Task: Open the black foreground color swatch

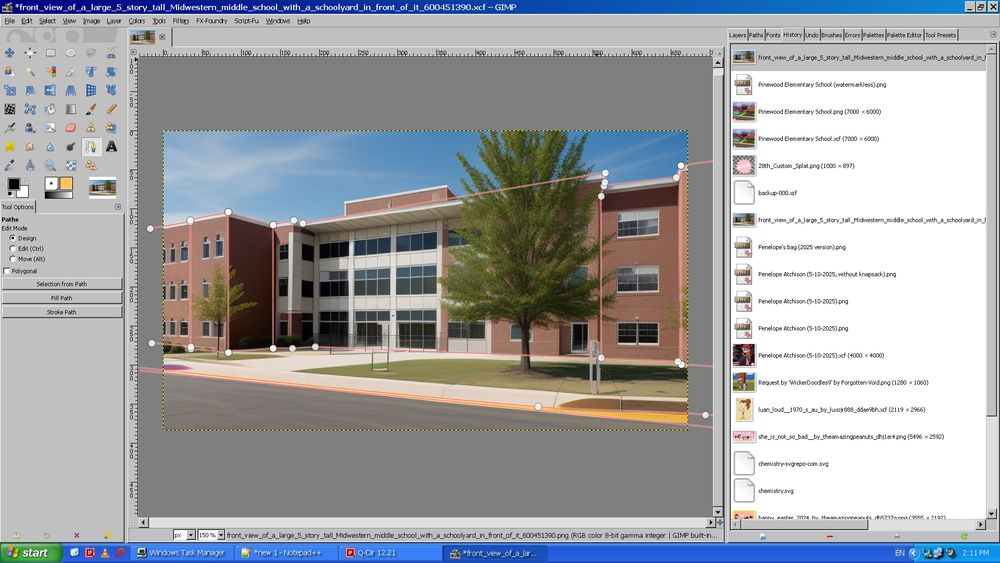Action: click(13, 184)
